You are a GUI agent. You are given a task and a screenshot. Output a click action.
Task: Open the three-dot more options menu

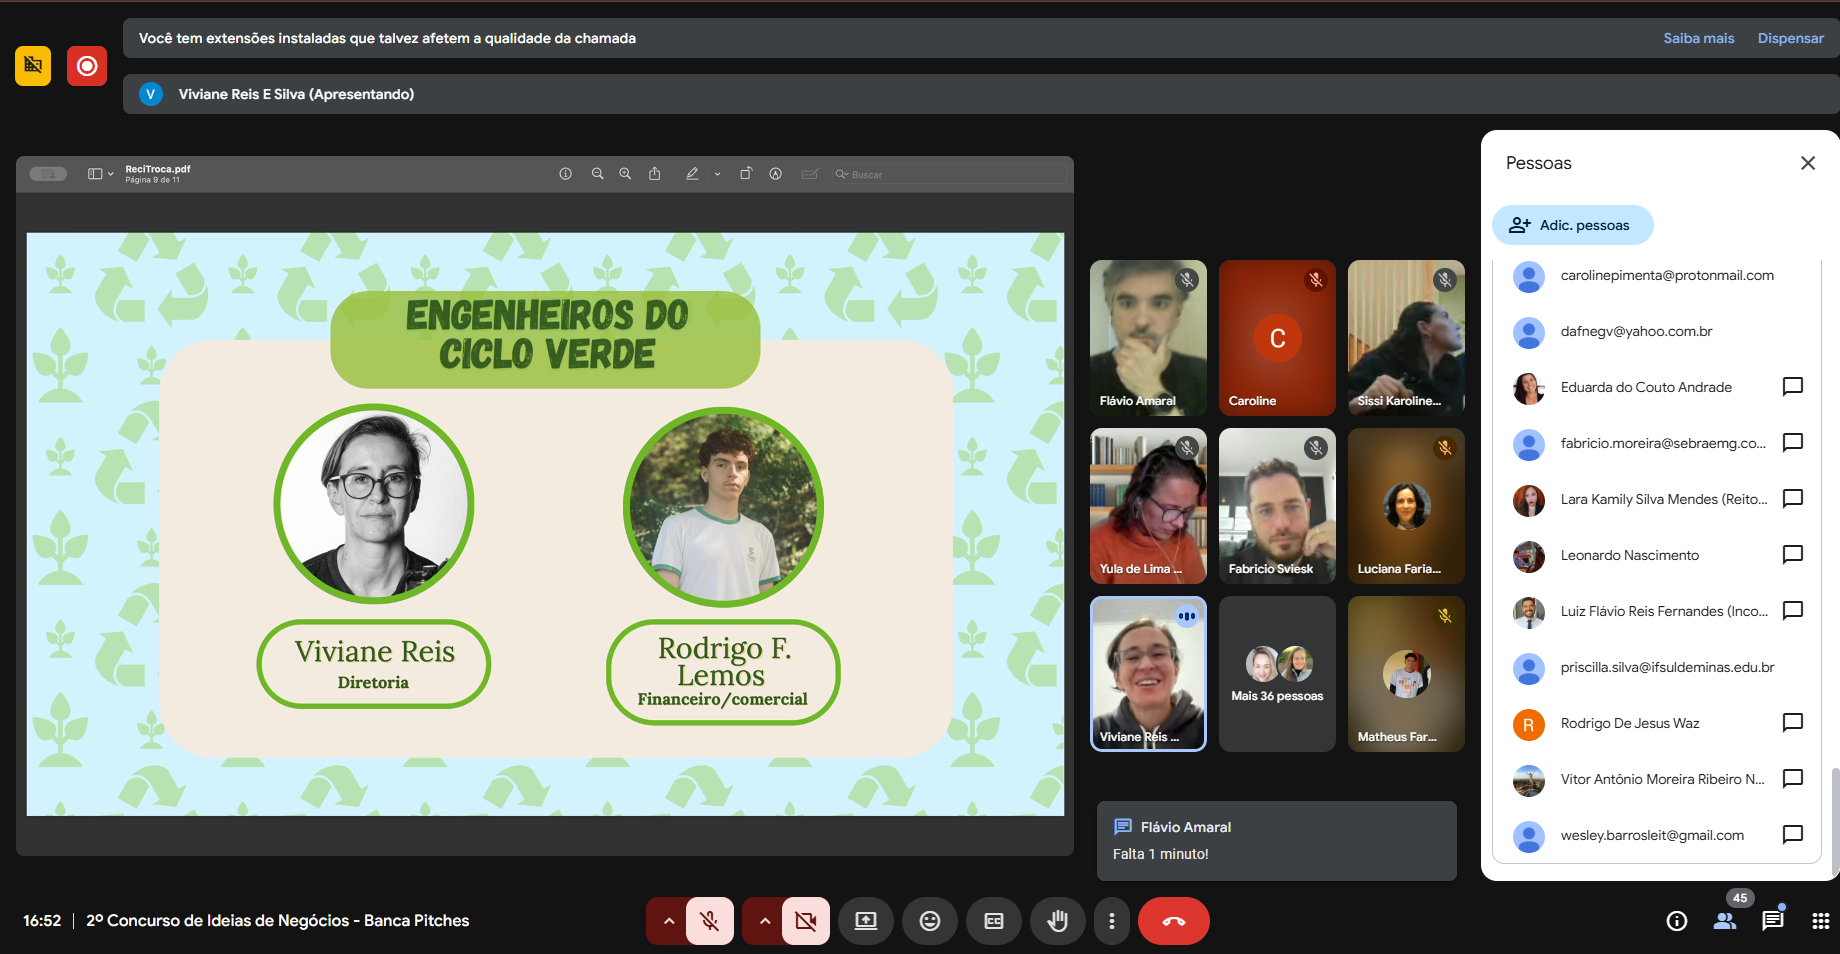pos(1111,921)
